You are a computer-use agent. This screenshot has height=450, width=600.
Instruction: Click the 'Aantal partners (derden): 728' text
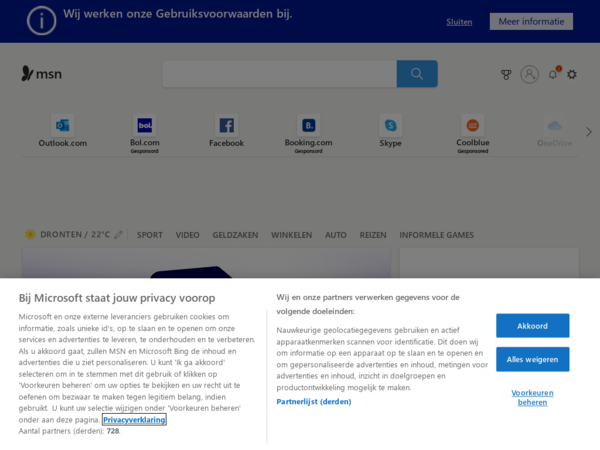[69, 431]
